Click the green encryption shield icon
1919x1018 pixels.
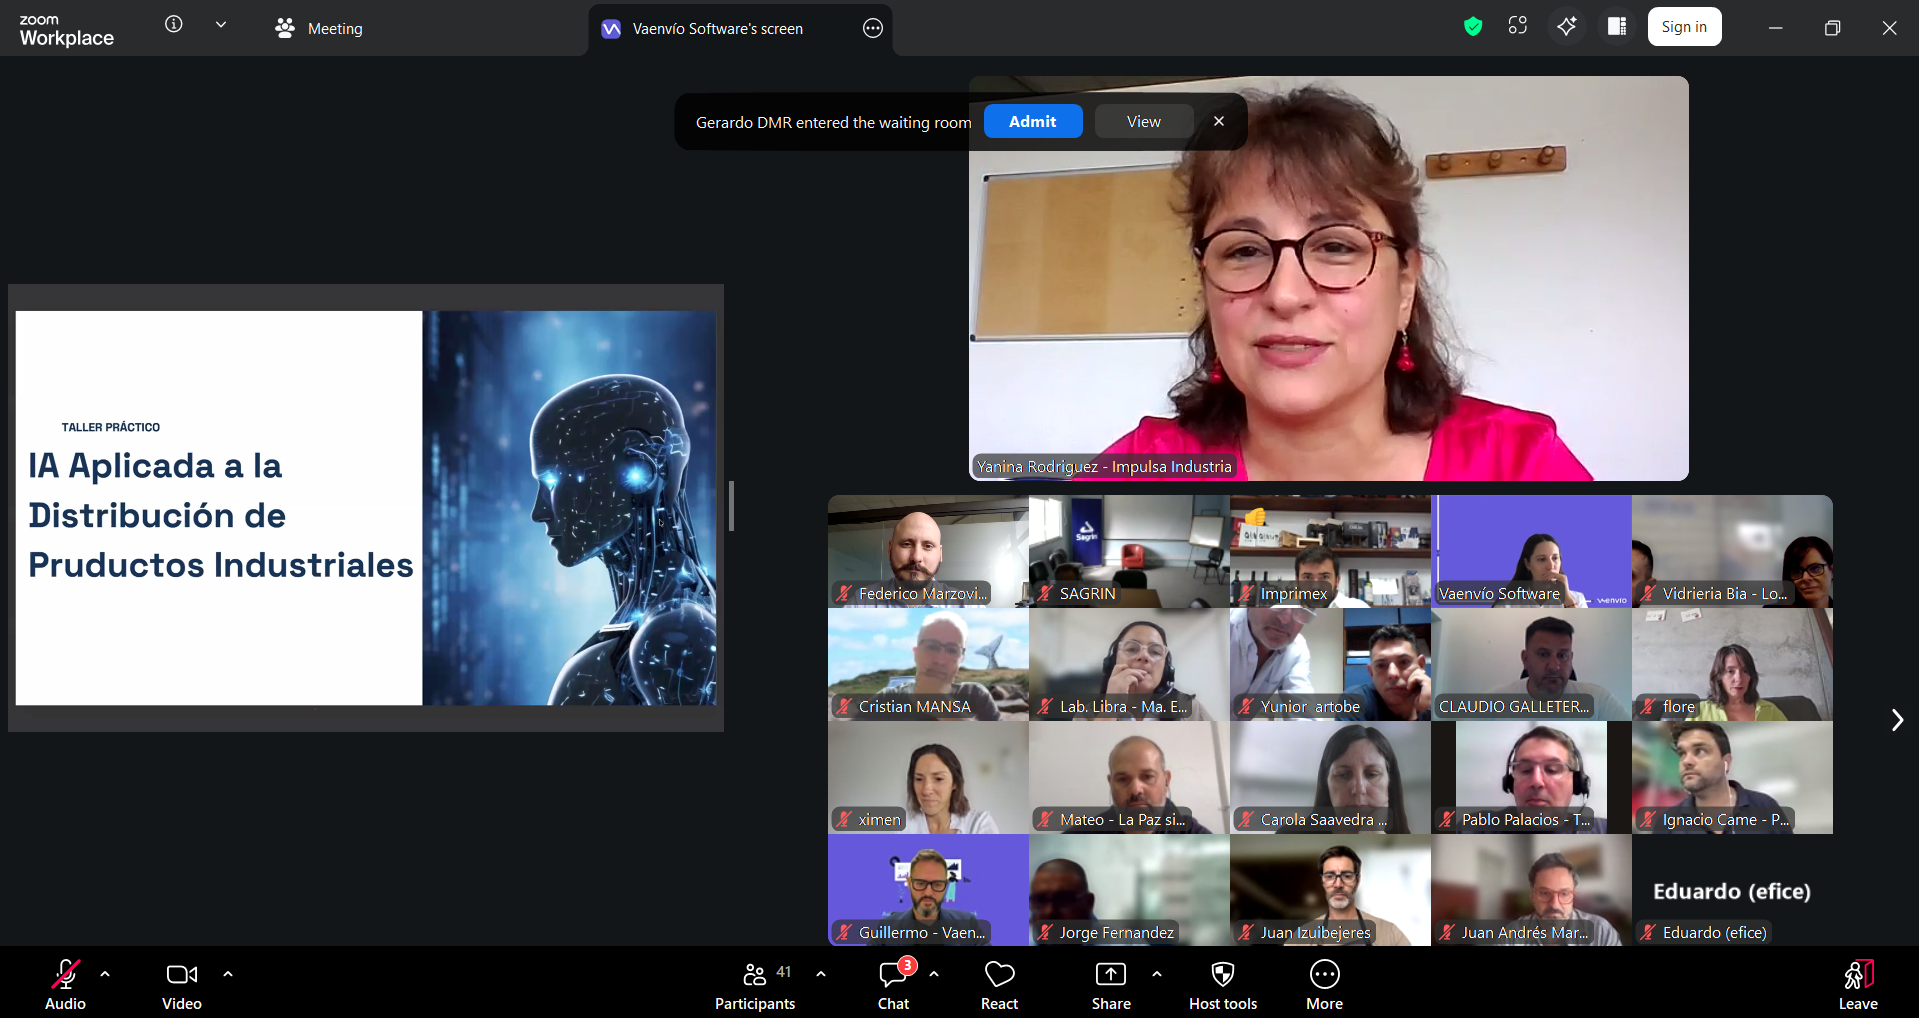point(1472,27)
